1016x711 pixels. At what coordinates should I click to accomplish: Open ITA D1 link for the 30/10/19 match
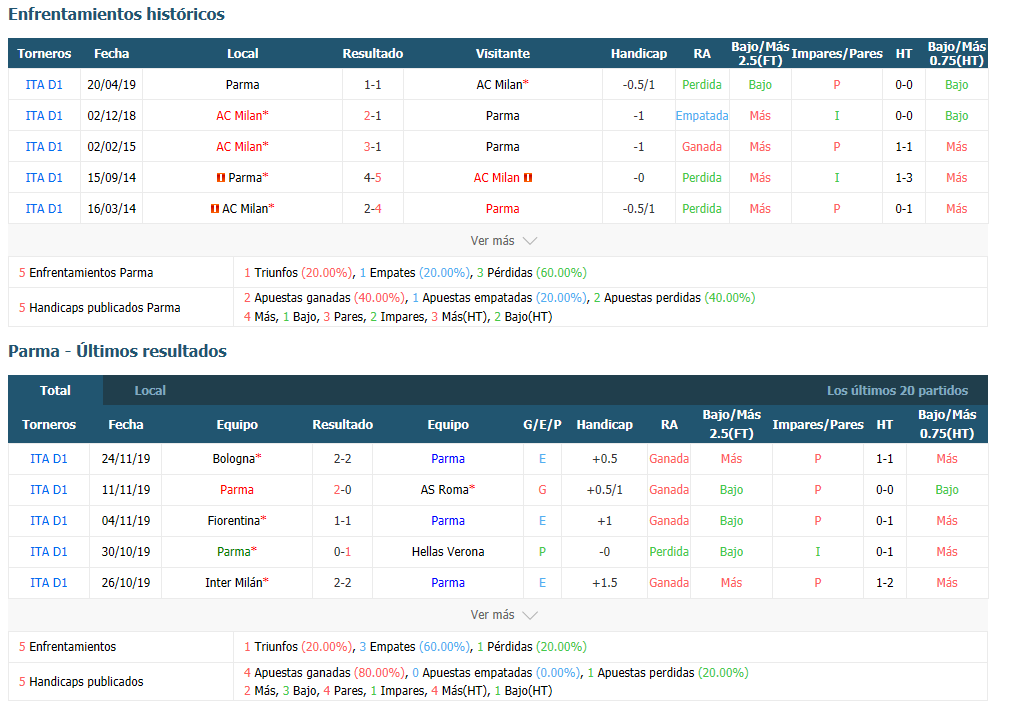tap(49, 552)
